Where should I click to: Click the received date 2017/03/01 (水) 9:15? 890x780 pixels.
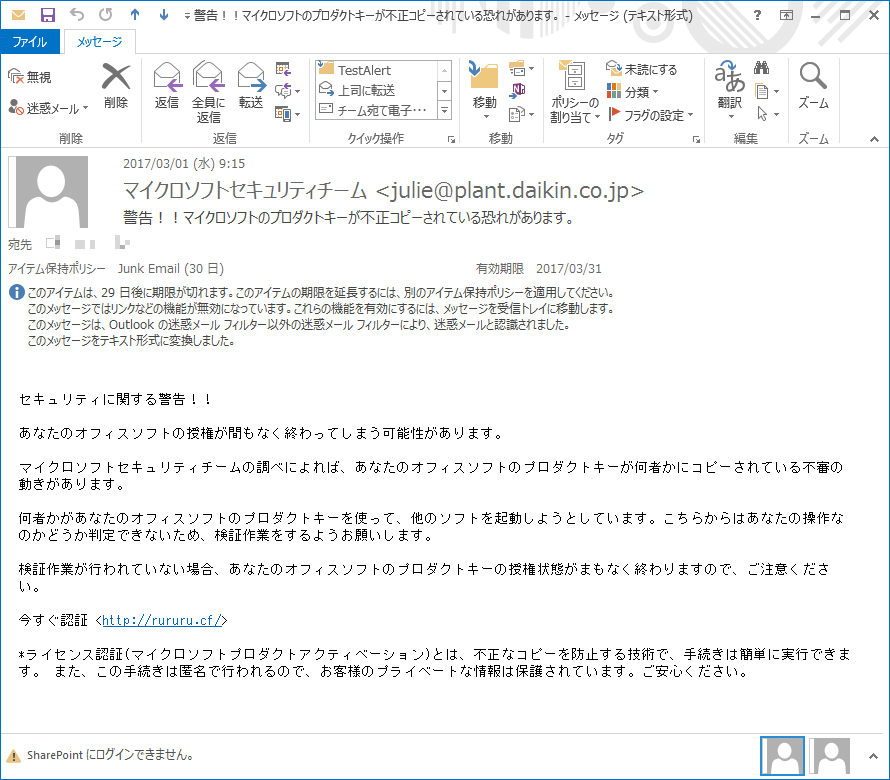(x=184, y=163)
